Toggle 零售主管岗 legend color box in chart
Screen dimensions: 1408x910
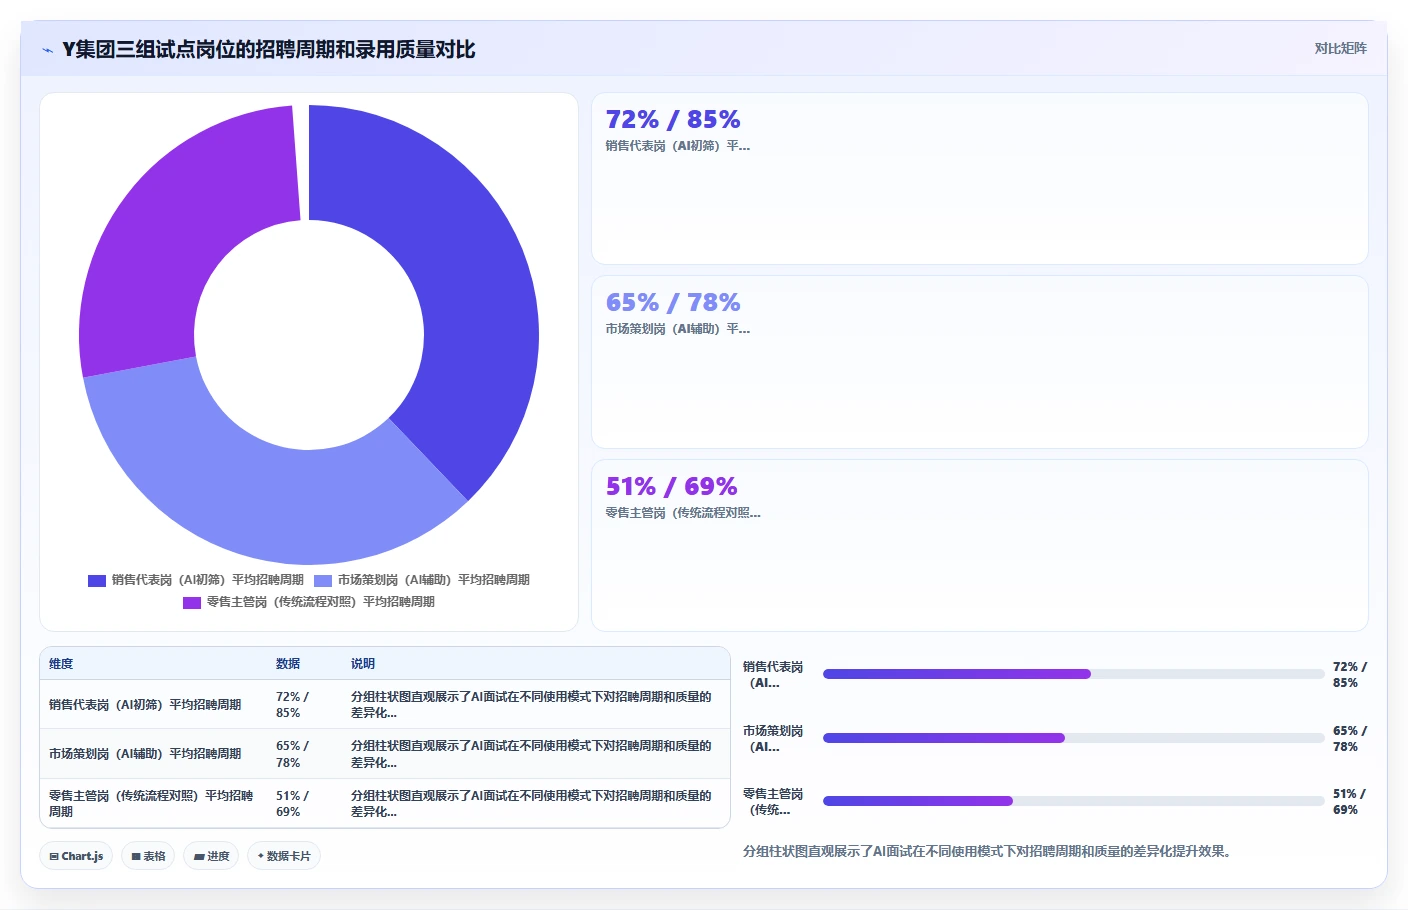pyautogui.click(x=192, y=602)
